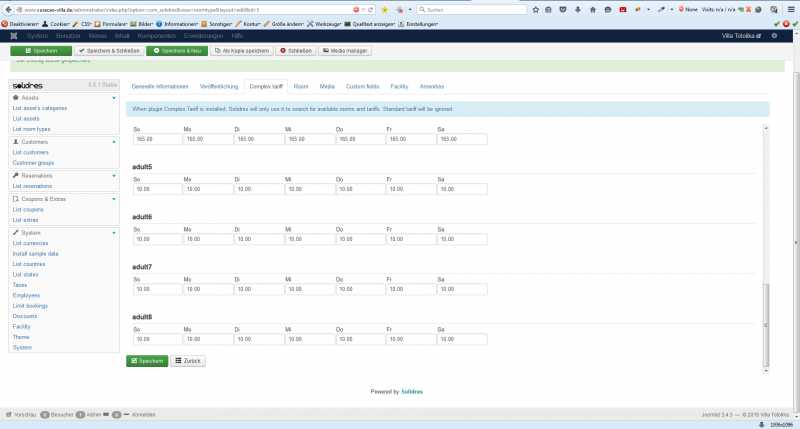Open the Firefox hamburger menu
Viewport: 800px width, 429px height.
pos(790,9)
